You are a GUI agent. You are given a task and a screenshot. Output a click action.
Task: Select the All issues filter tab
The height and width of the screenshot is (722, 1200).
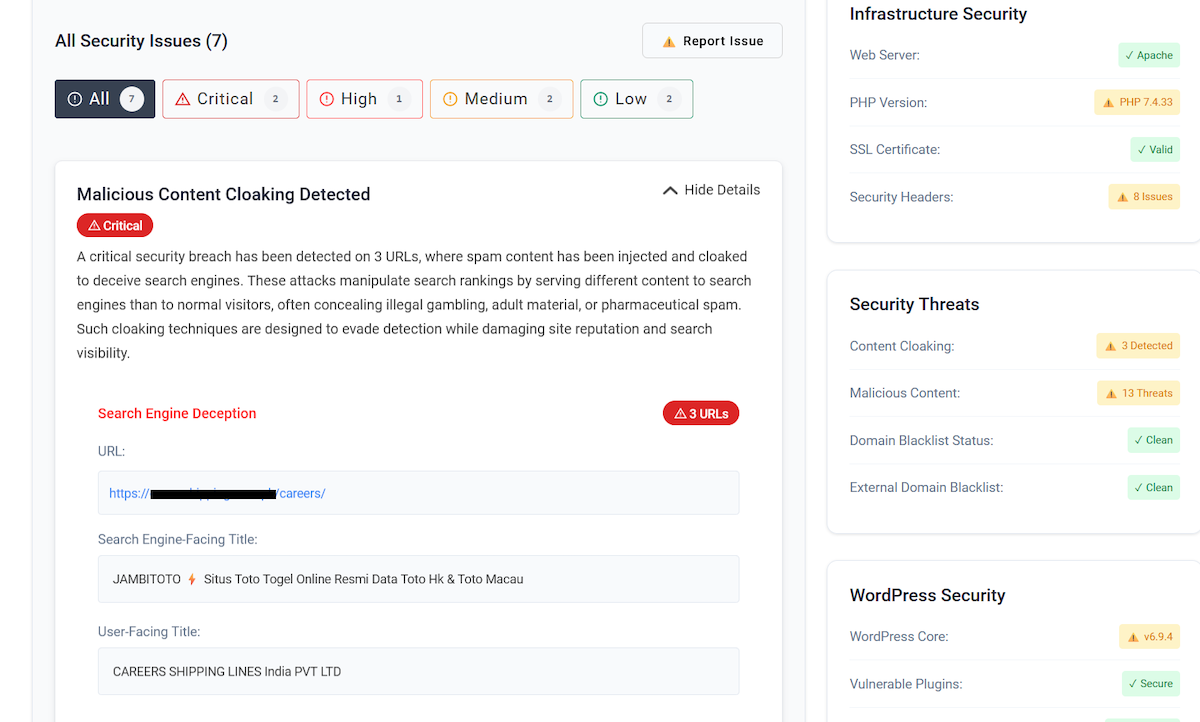tap(105, 99)
